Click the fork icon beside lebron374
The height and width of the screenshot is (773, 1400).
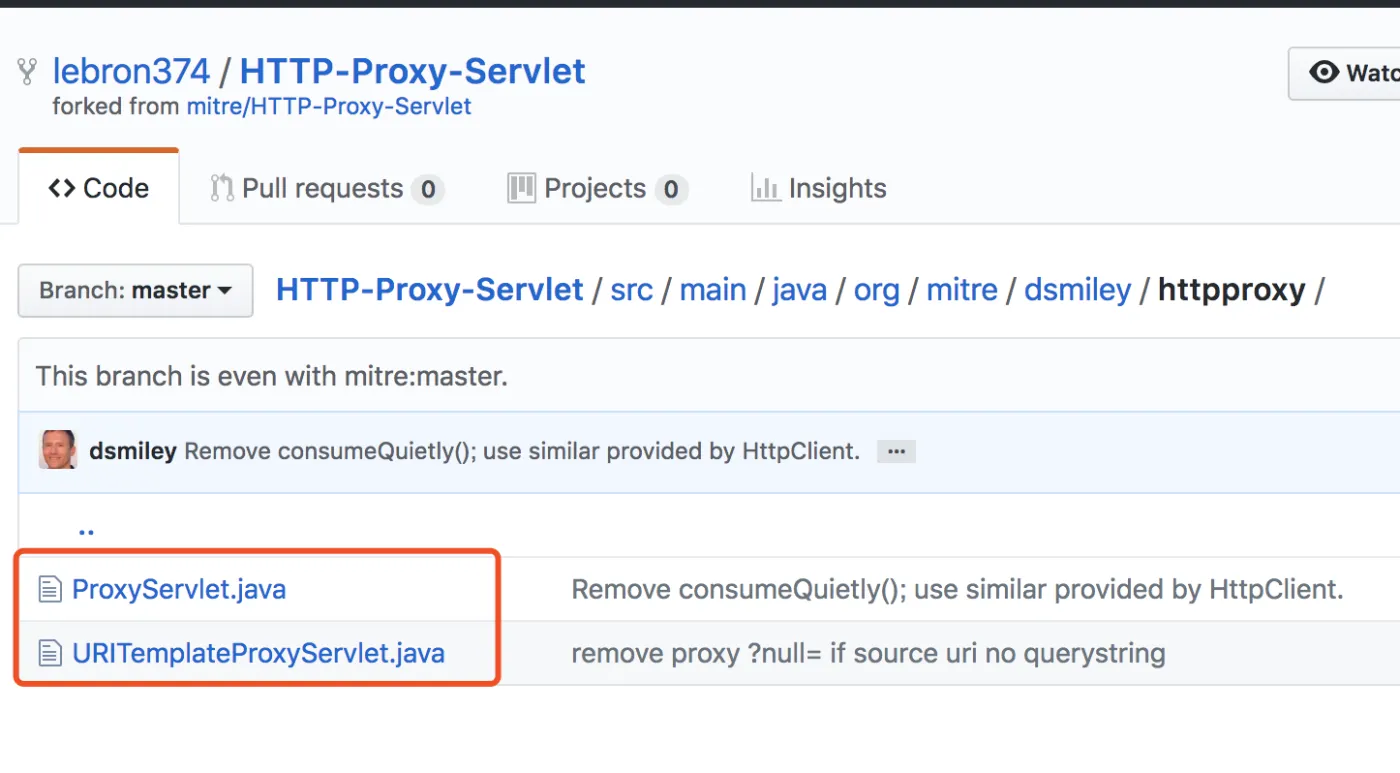pyautogui.click(x=28, y=72)
